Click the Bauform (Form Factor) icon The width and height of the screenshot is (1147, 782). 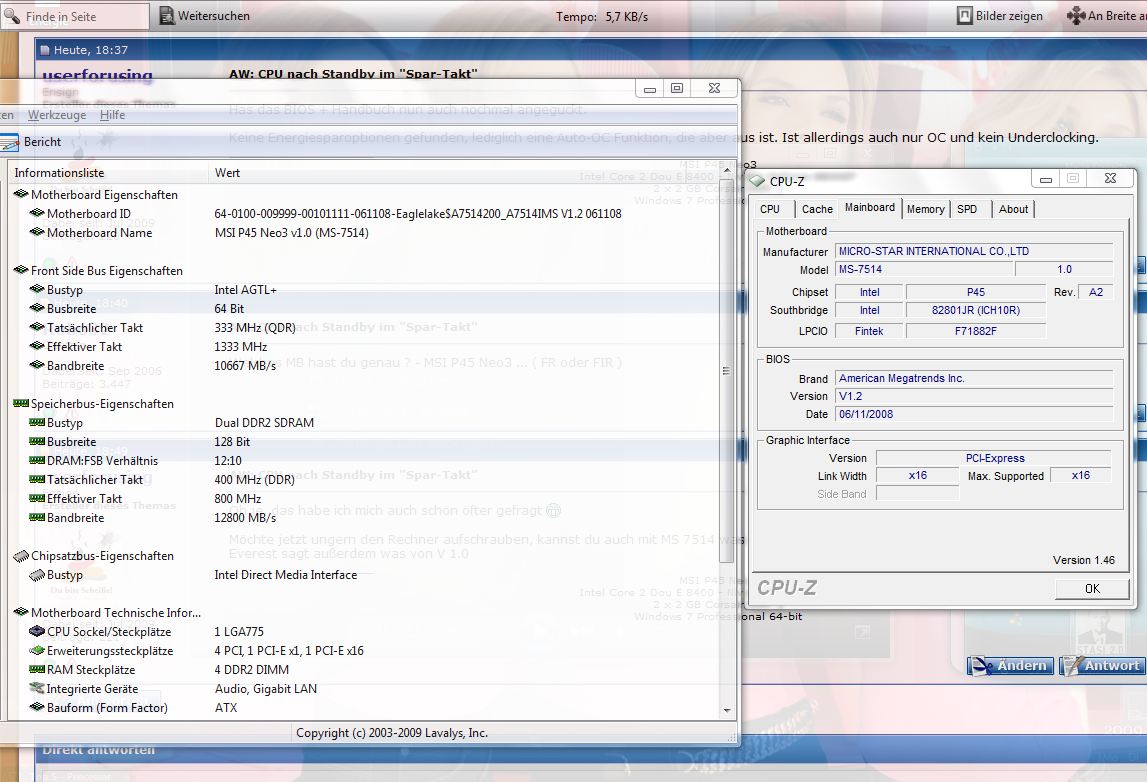pos(37,707)
